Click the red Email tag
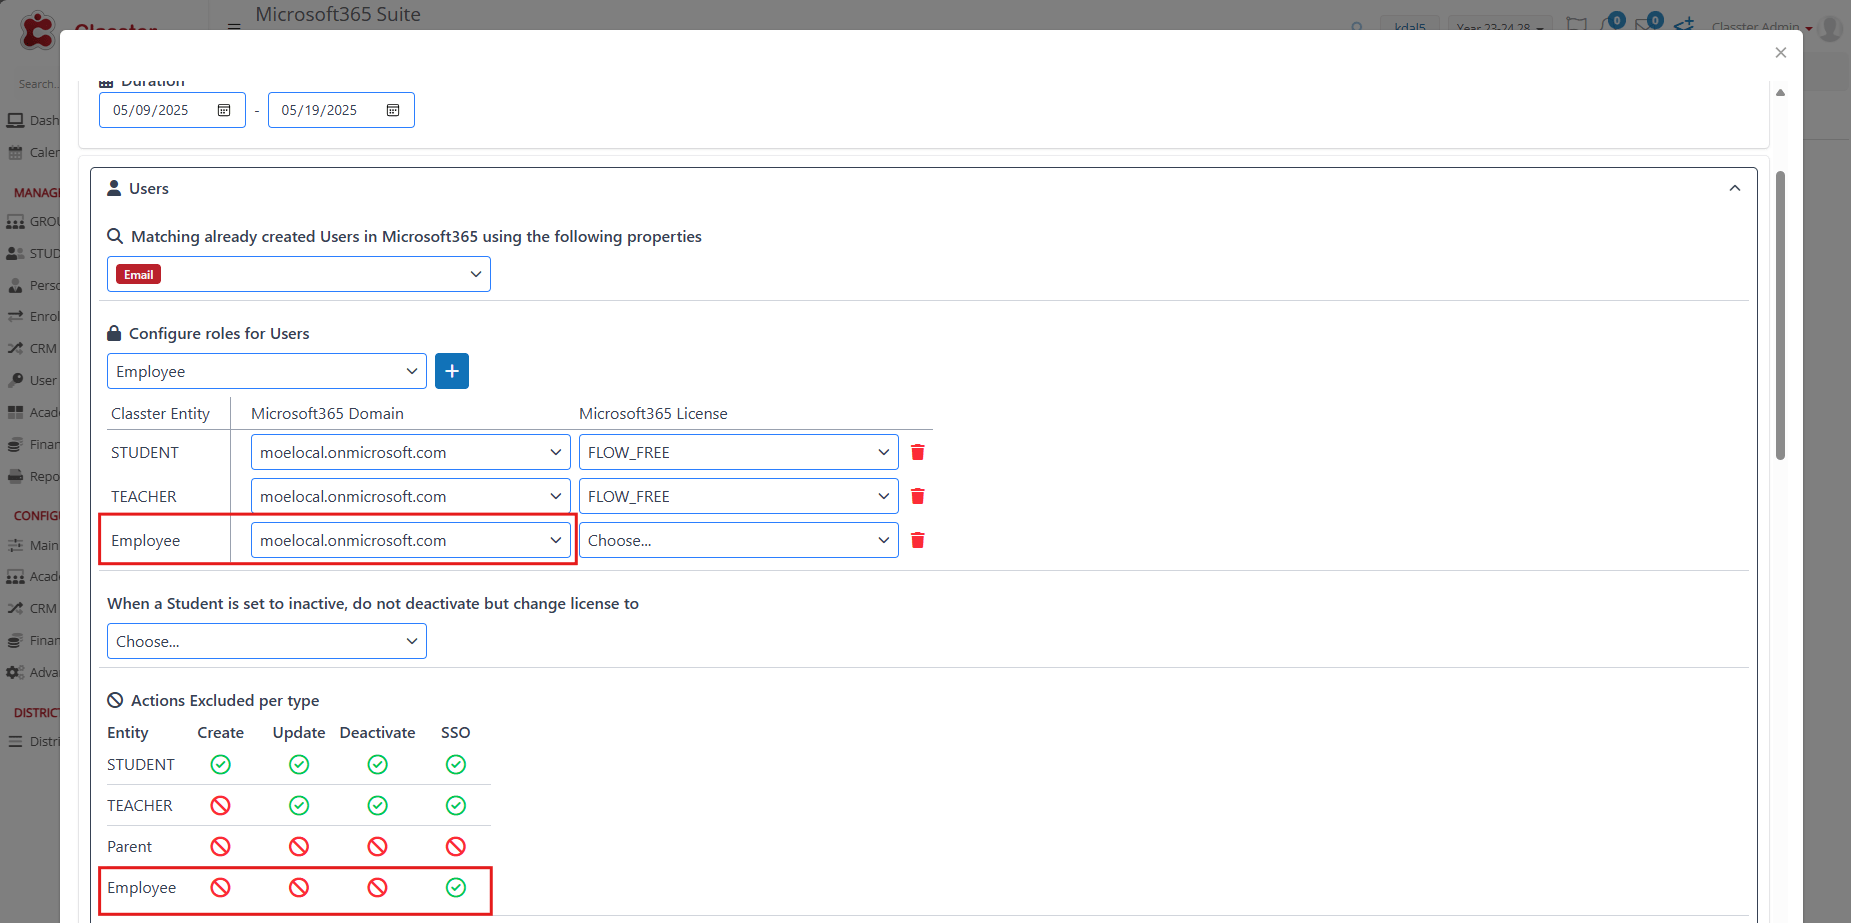Screen dimensions: 1851x923 (x=139, y=274)
